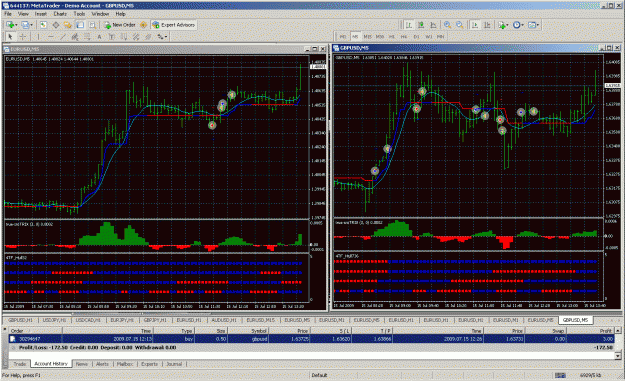
Task: Switch chart to line chart style
Action: (433, 25)
